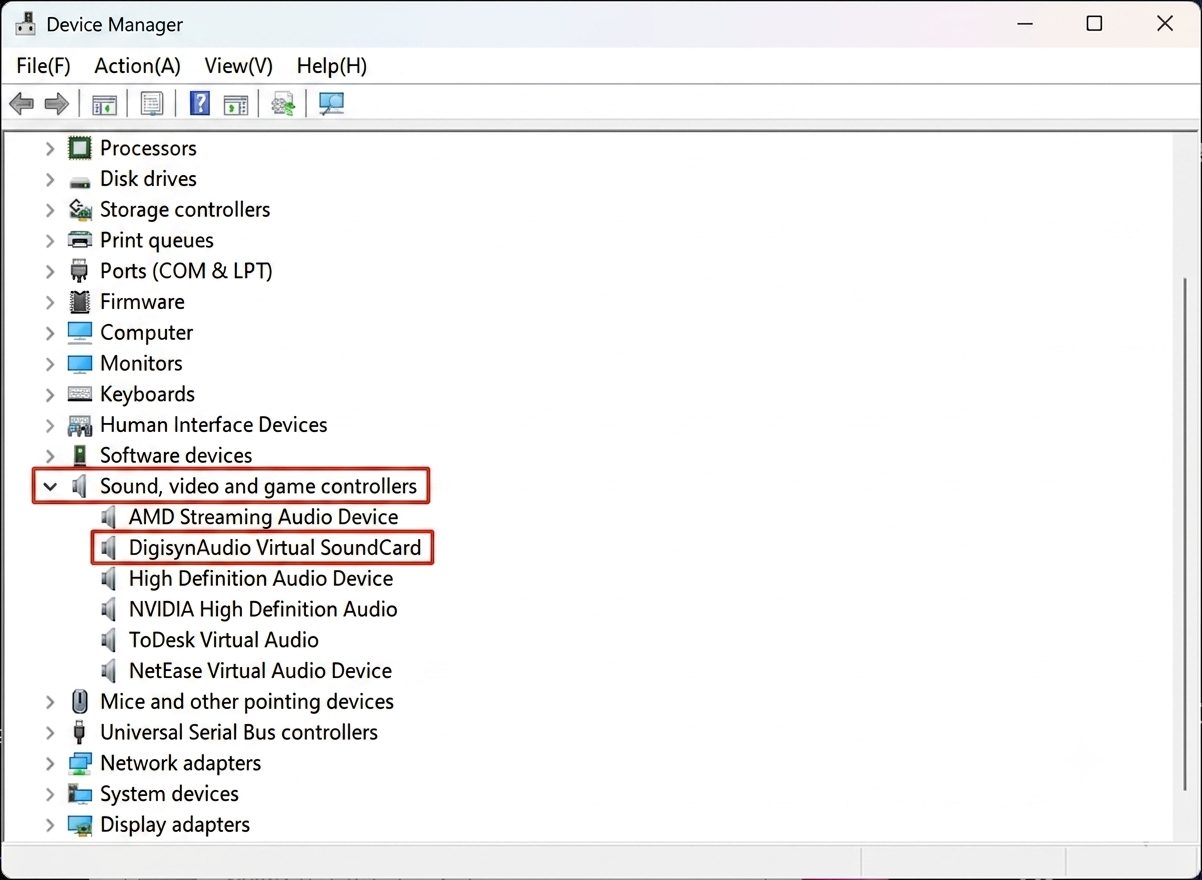
Task: Click the scan for hardware changes icon
Action: click(x=331, y=104)
